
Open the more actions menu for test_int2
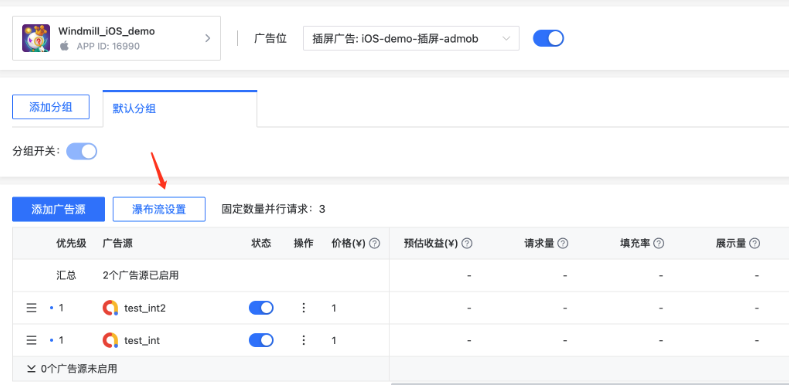[x=303, y=308]
